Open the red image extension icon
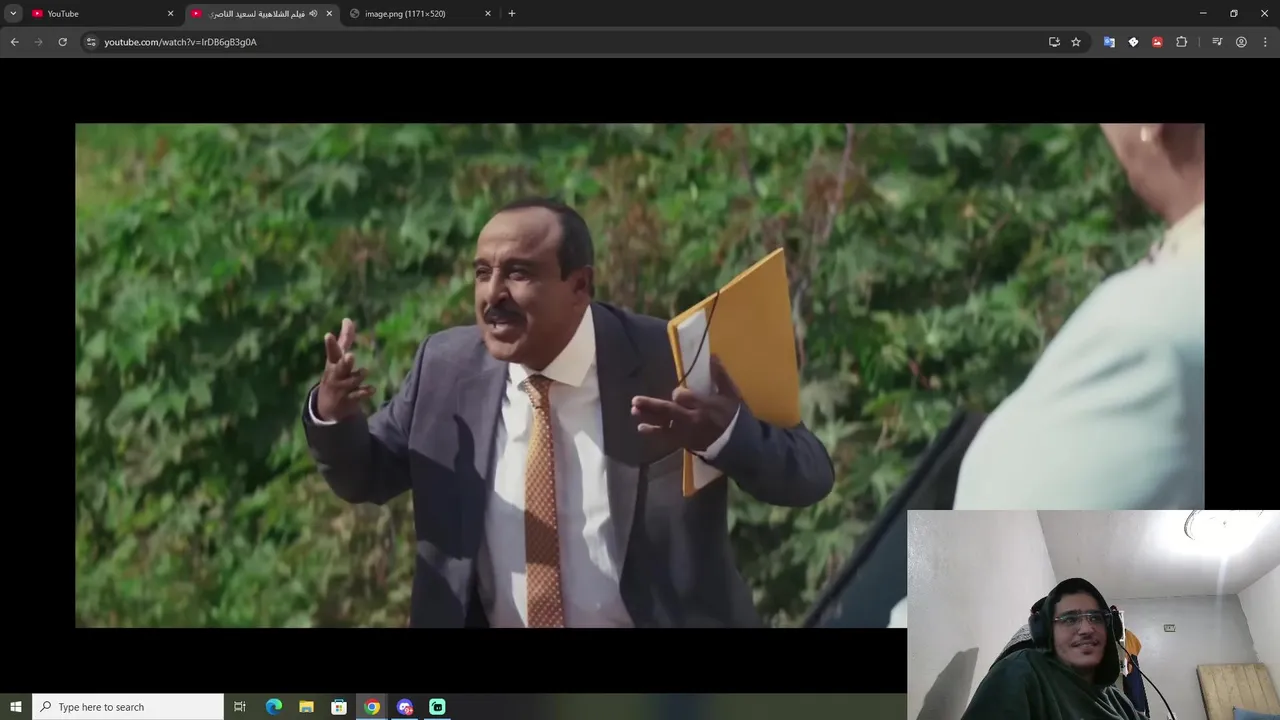Viewport: 1280px width, 720px height. click(1157, 42)
